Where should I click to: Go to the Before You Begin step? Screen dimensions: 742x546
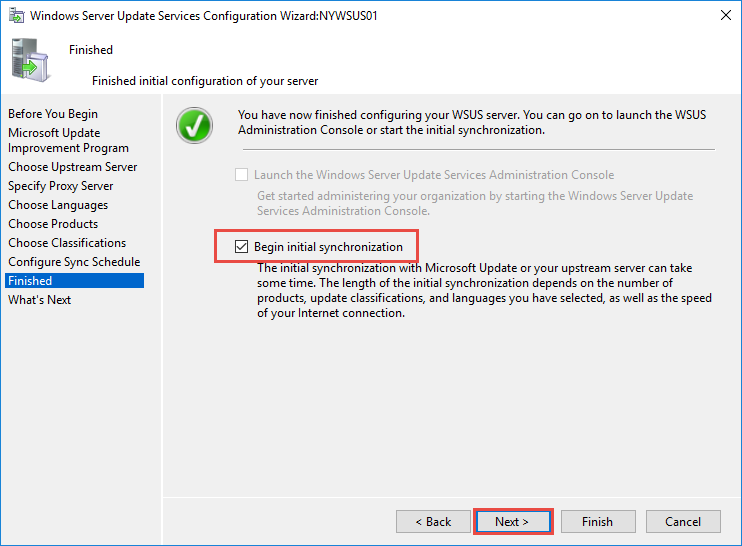tap(53, 114)
